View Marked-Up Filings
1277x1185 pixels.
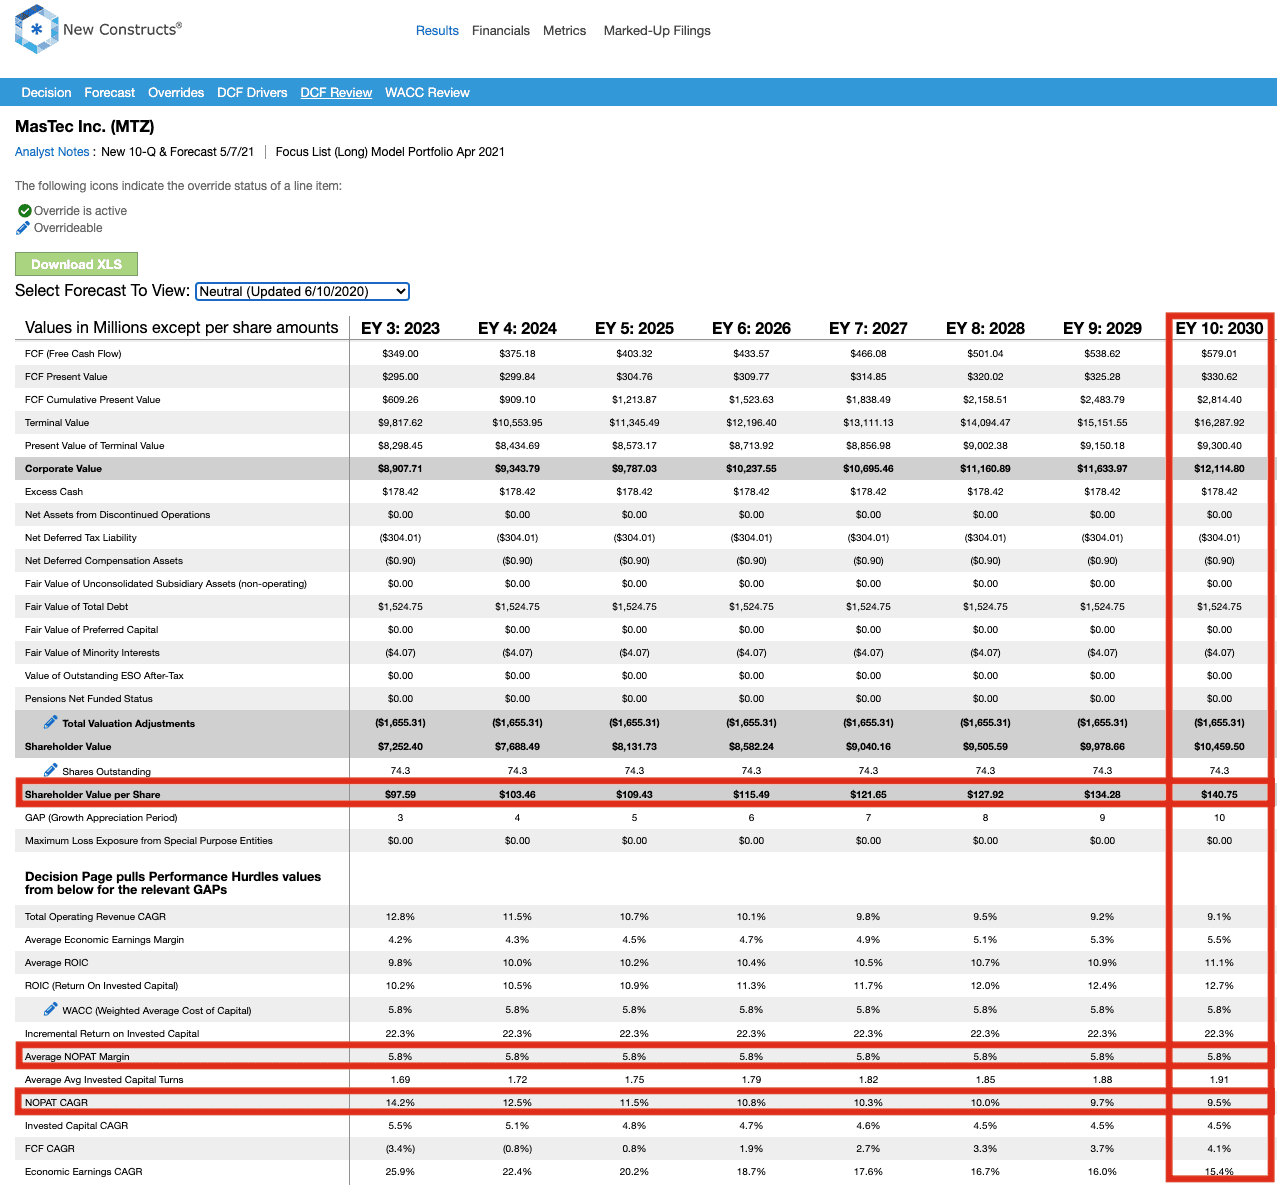657,31
